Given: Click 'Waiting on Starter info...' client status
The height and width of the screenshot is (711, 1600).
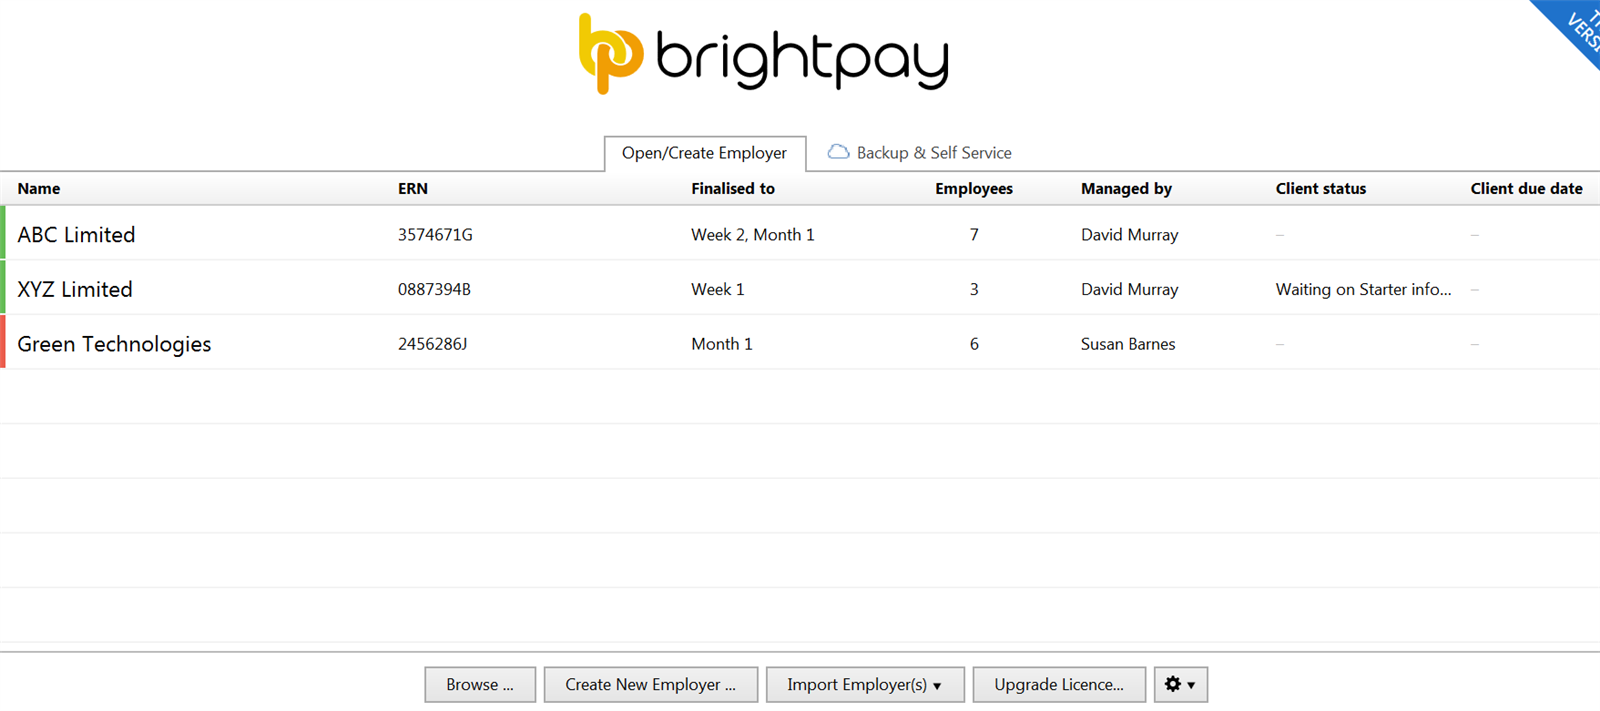Looking at the screenshot, I should pos(1364,290).
